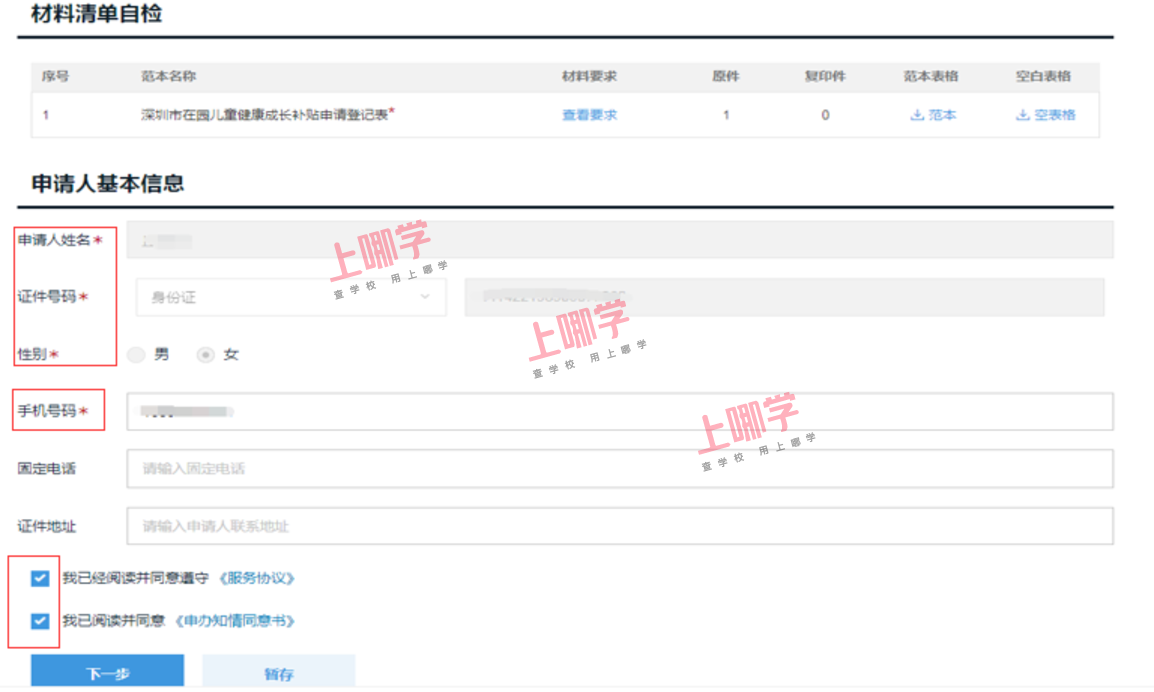This screenshot has width=1154, height=692.
Task: Select the 男 gender radio button
Action: coord(138,355)
